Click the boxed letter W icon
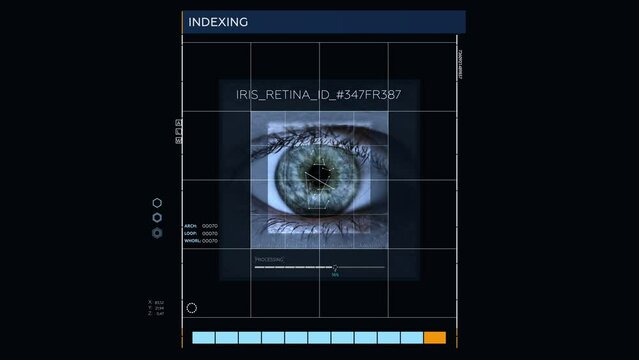Viewport: 639px width, 360px height. click(x=178, y=140)
